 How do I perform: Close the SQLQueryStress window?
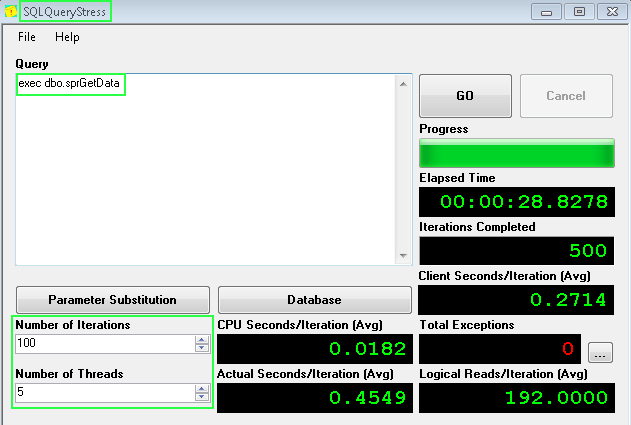click(x=612, y=12)
